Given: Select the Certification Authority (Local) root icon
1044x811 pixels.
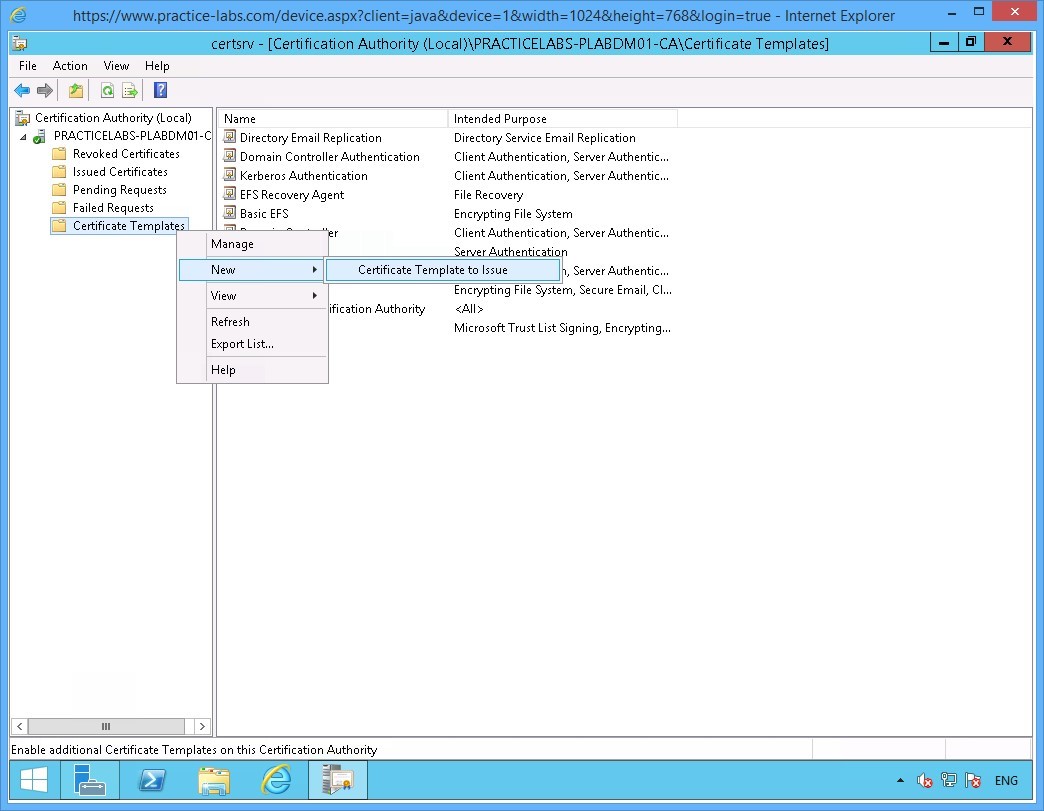Looking at the screenshot, I should pos(22,117).
